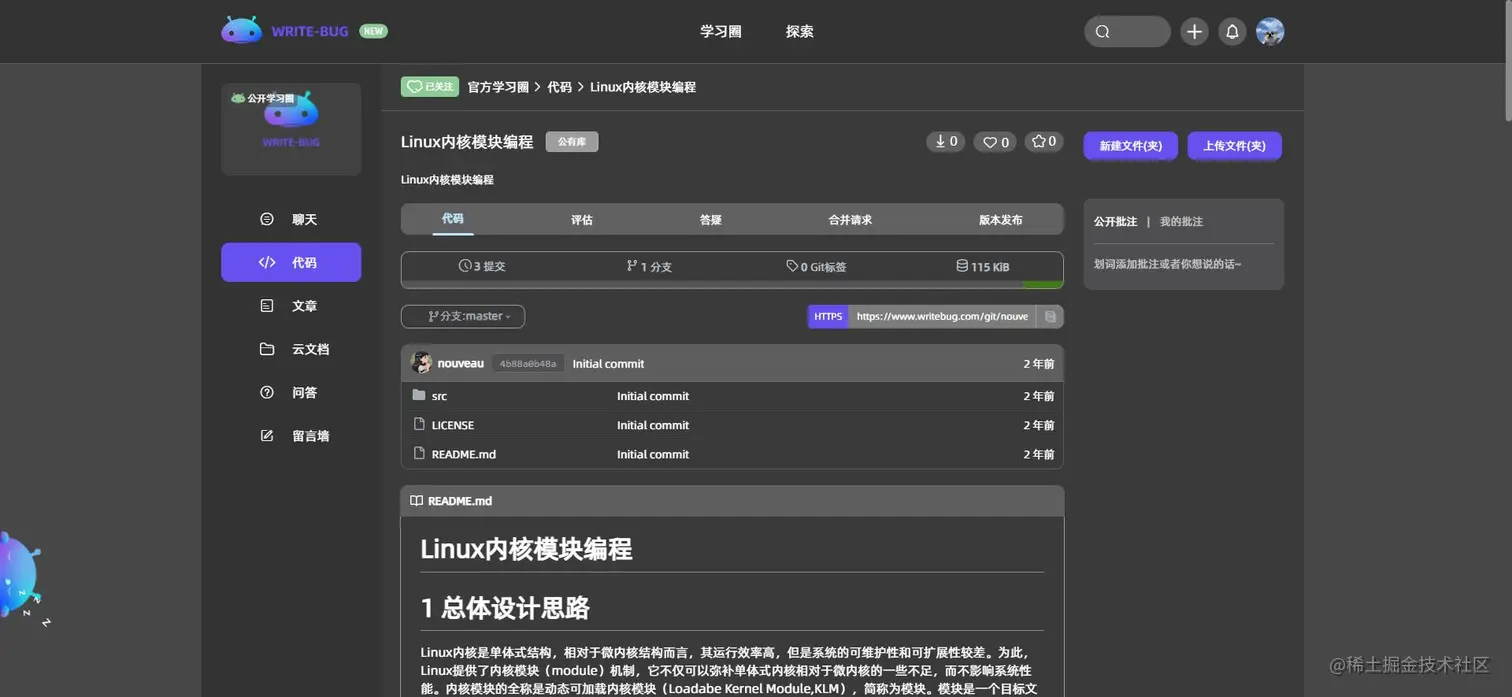This screenshot has height=697, width=1512.
Task: Click 新建文件(夹) button
Action: coord(1131,146)
